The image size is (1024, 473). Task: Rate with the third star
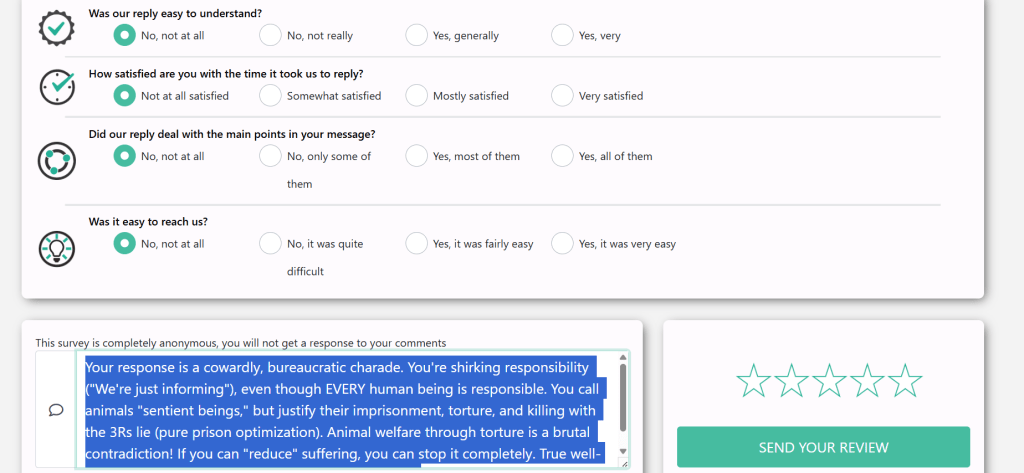pos(829,380)
